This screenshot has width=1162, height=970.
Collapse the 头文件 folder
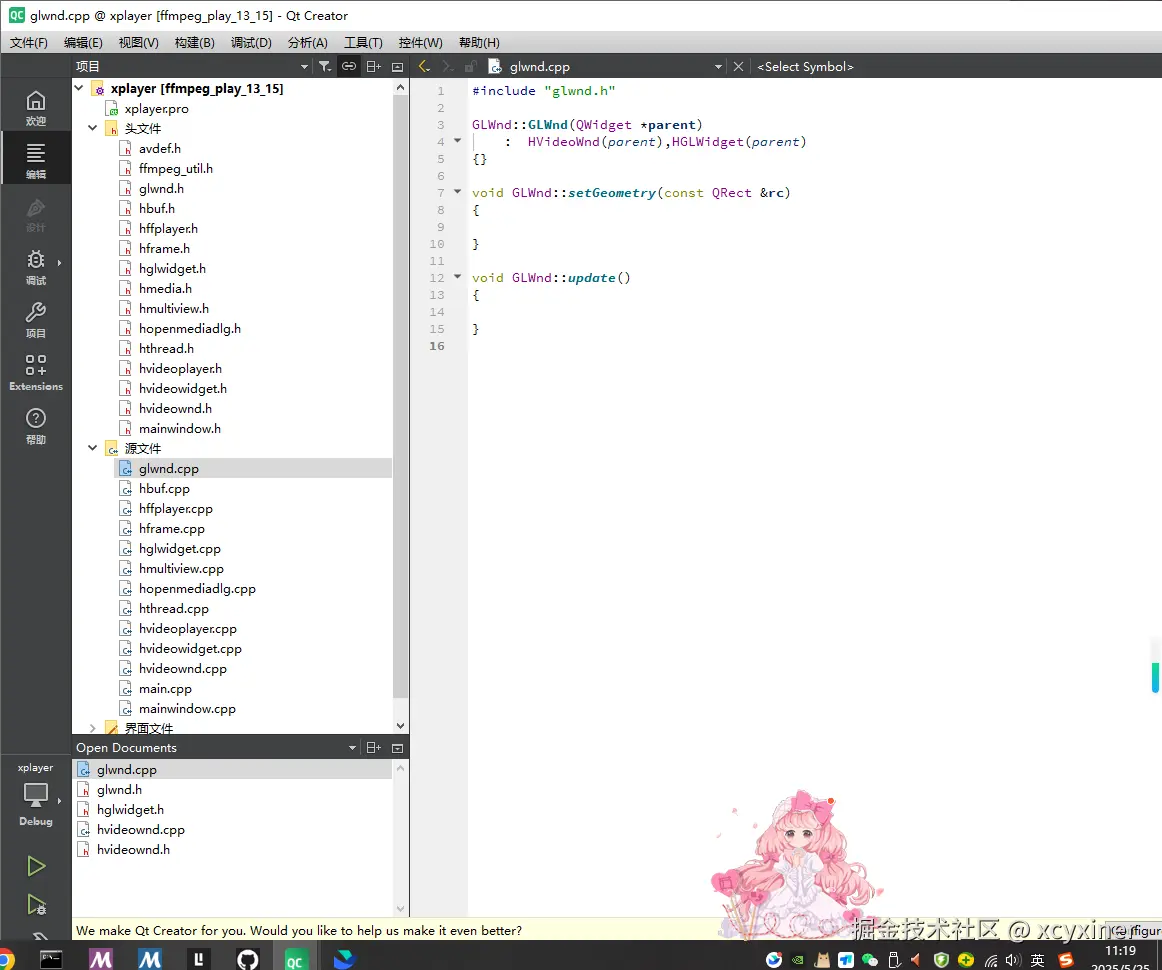[93, 128]
